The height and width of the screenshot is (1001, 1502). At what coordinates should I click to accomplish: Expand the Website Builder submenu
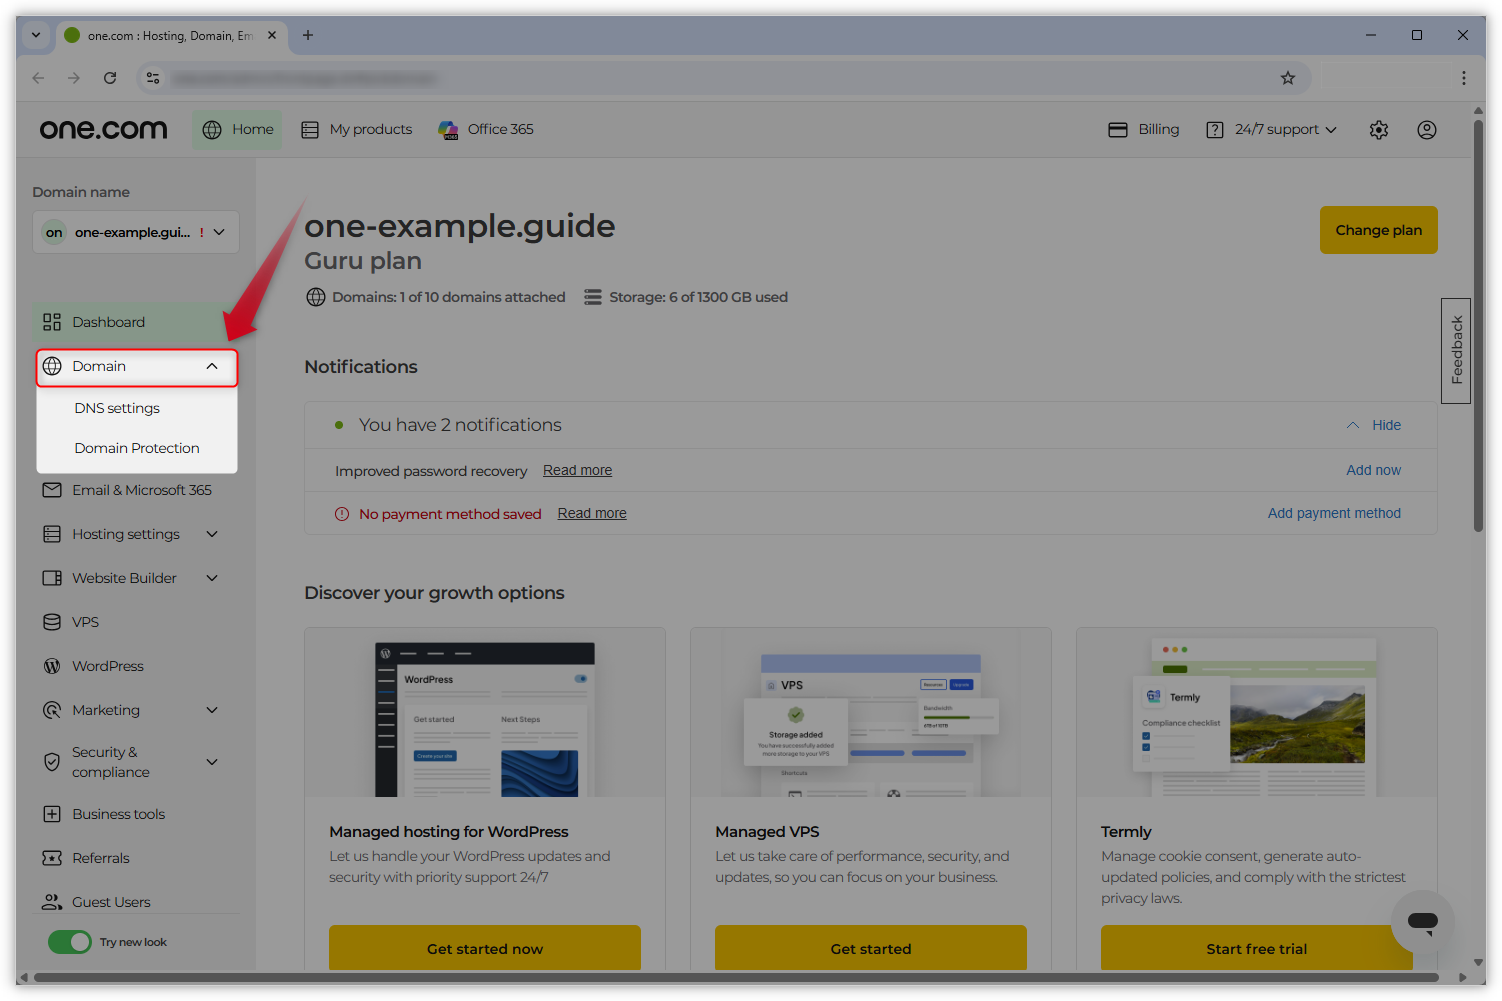[x=212, y=578]
